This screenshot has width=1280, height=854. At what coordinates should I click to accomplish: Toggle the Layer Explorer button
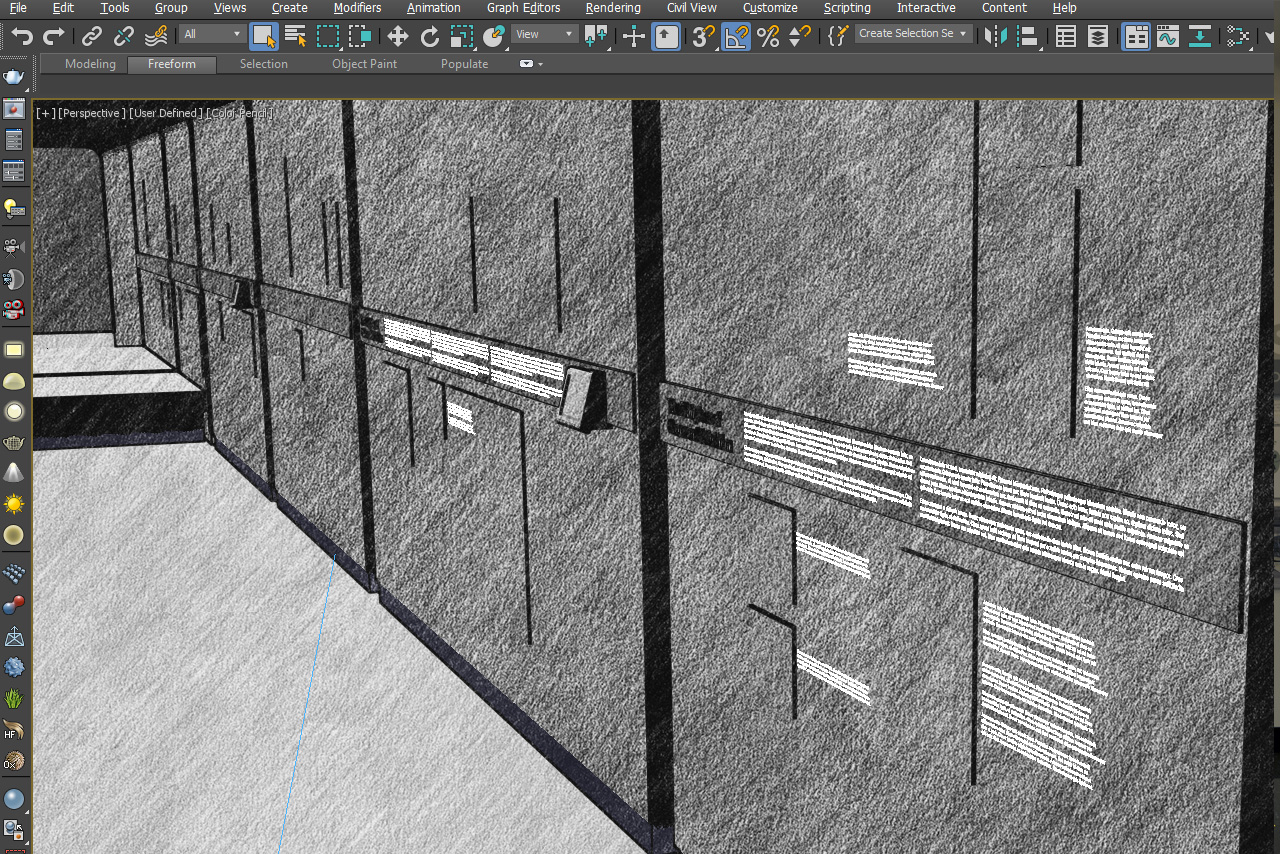pyautogui.click(x=1098, y=37)
